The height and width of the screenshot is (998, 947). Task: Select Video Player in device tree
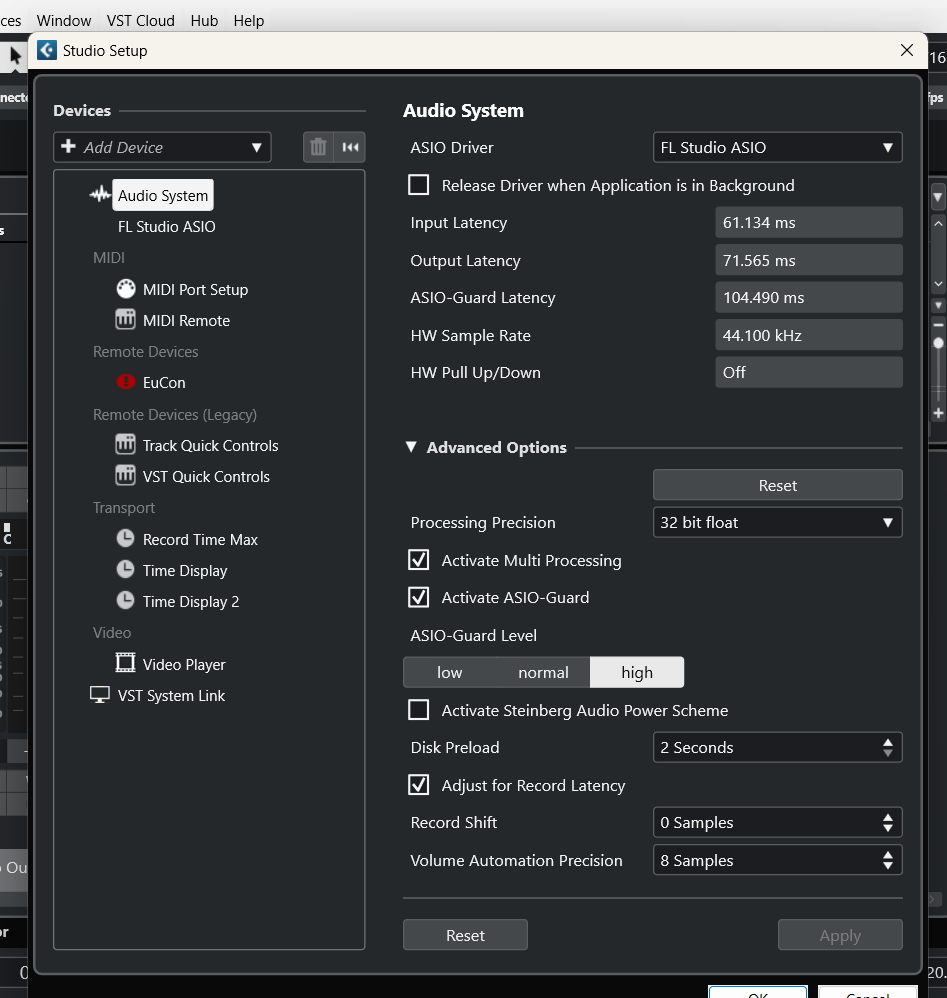click(x=184, y=664)
